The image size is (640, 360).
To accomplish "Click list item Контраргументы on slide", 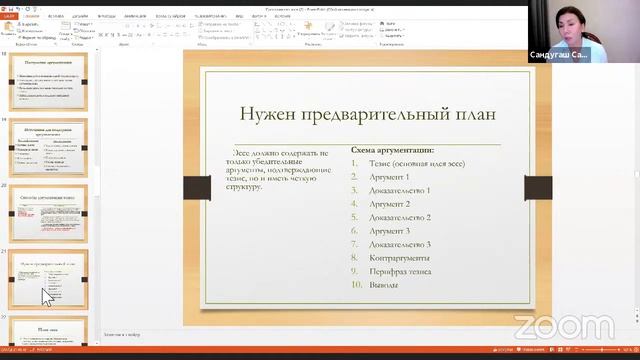I will (399, 258).
